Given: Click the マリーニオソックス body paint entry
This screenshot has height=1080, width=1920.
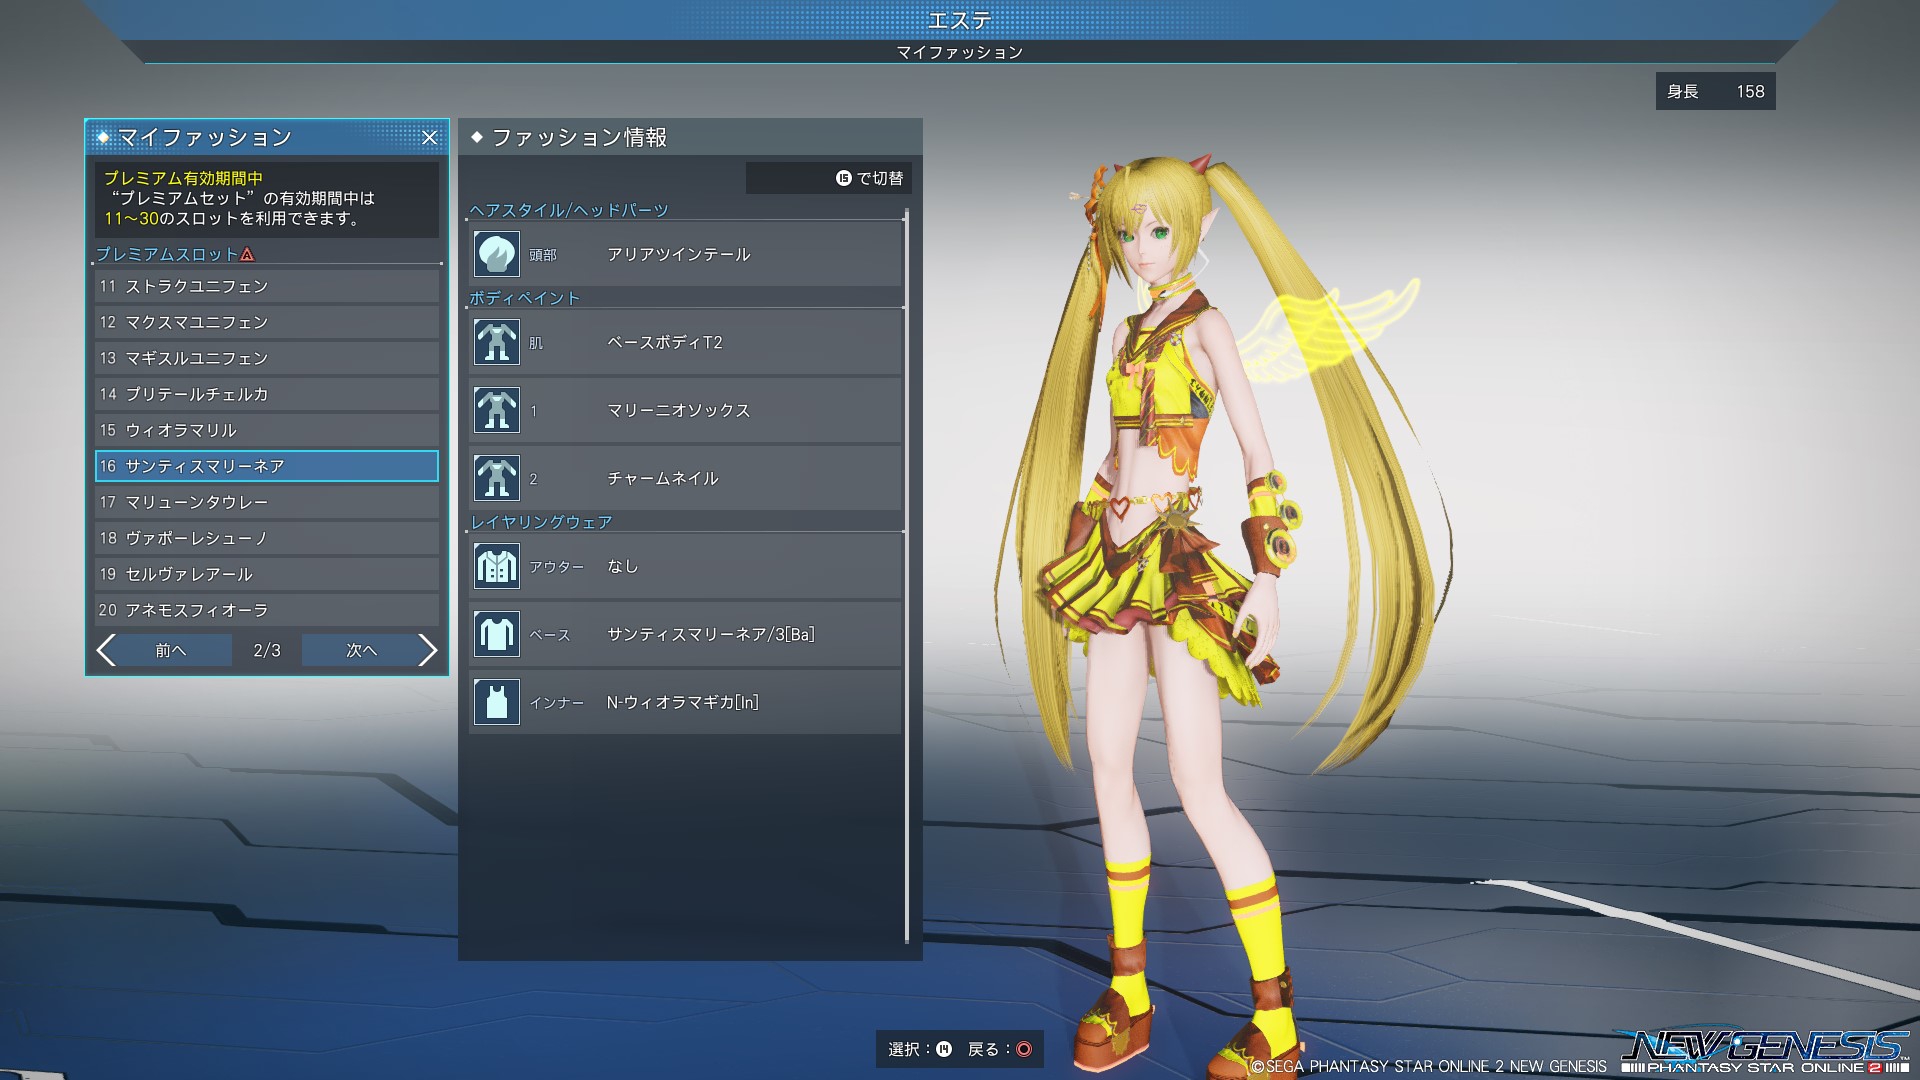Looking at the screenshot, I should [686, 410].
